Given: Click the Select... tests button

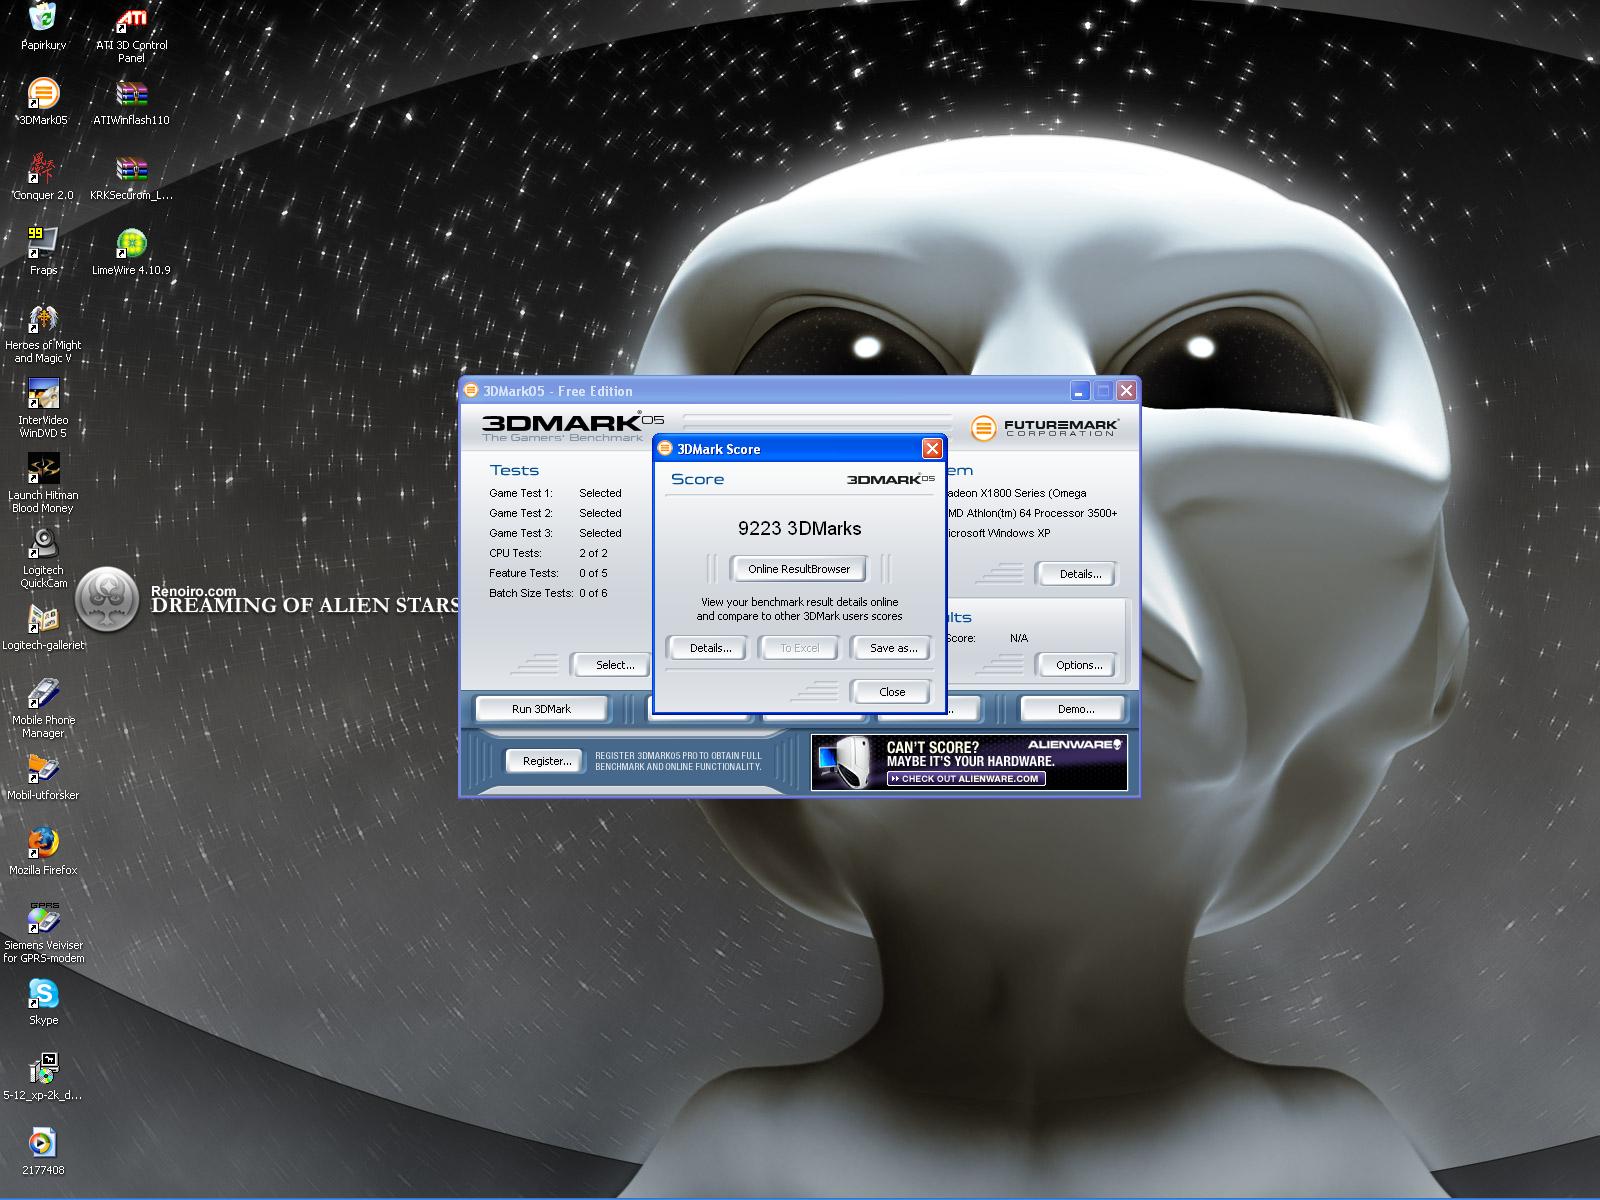Looking at the screenshot, I should pyautogui.click(x=614, y=665).
